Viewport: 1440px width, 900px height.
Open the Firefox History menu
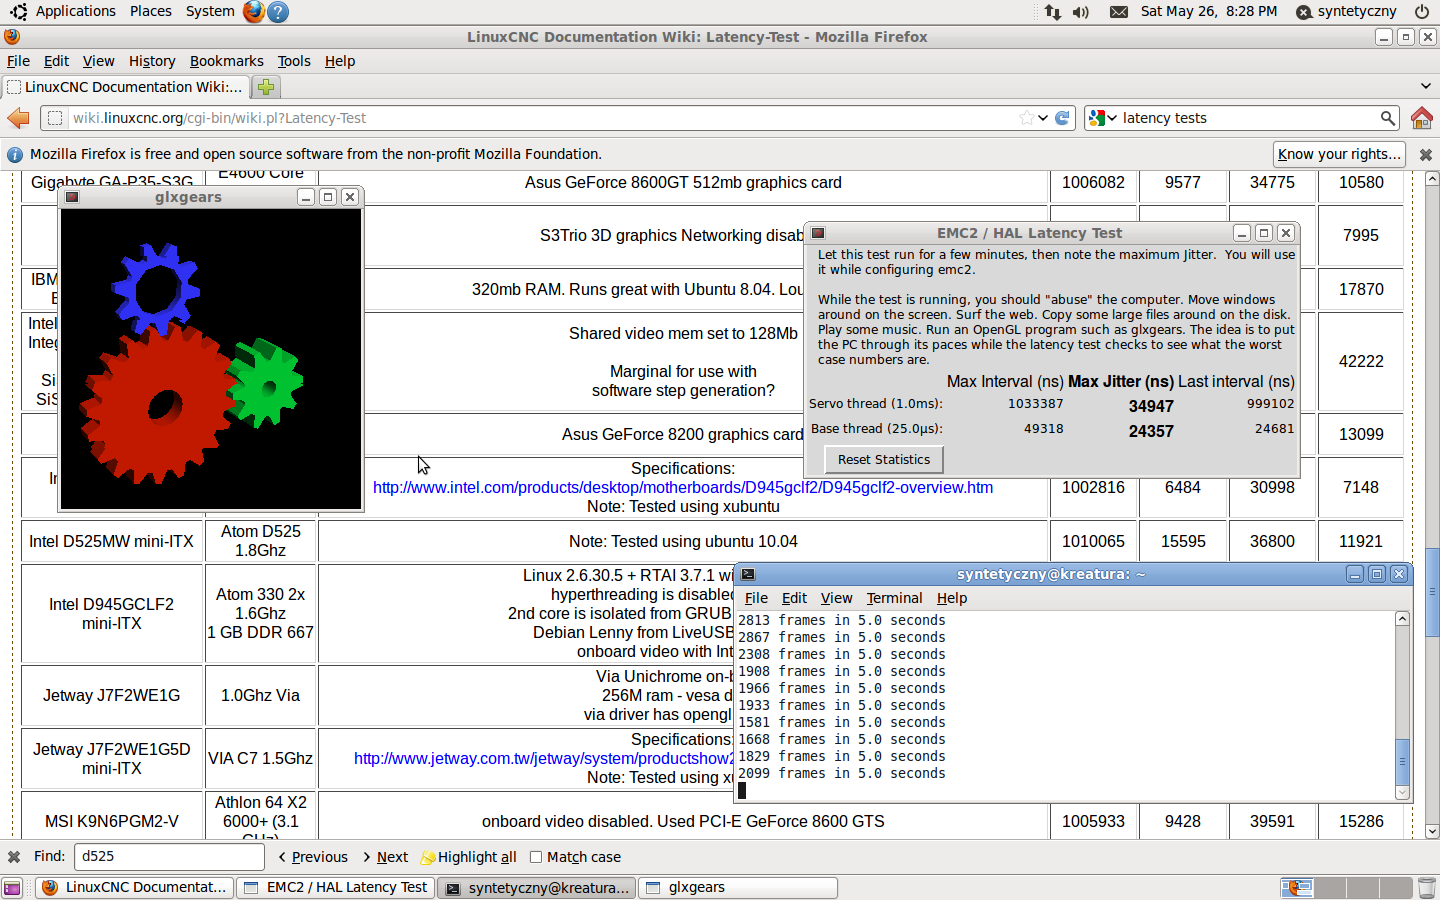pyautogui.click(x=152, y=61)
